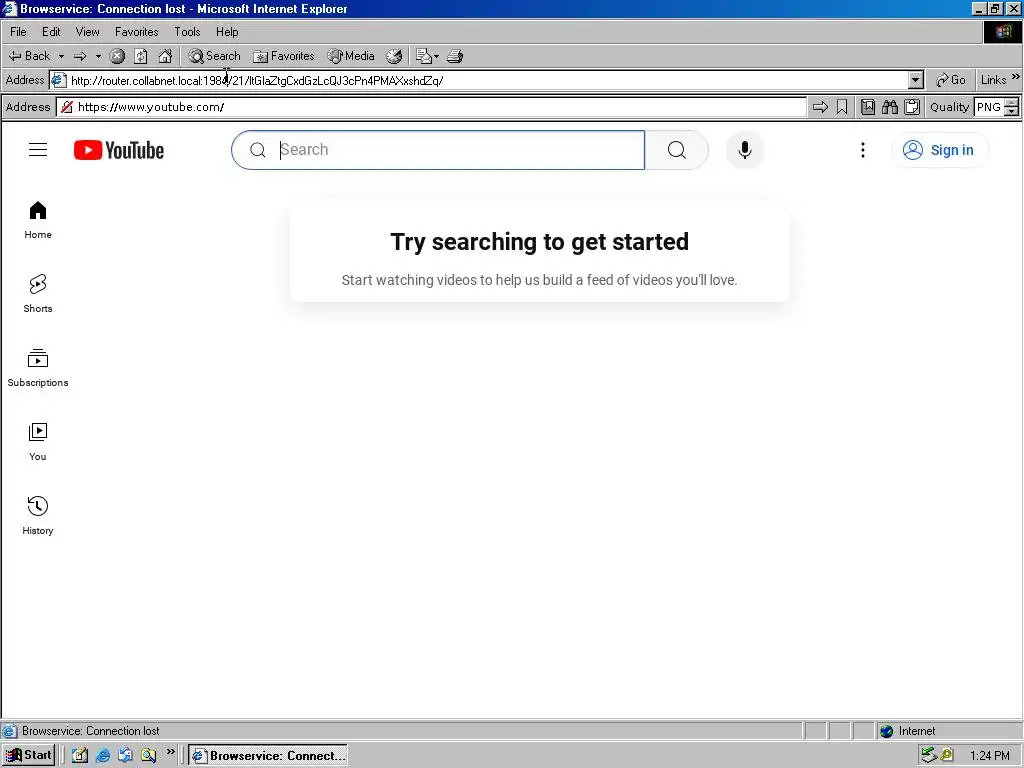
Task: Click the Forward arrow button
Action: click(x=80, y=56)
